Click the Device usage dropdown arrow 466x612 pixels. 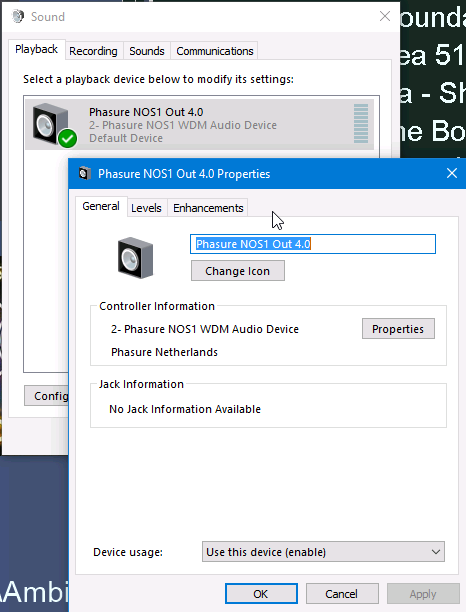point(436,552)
